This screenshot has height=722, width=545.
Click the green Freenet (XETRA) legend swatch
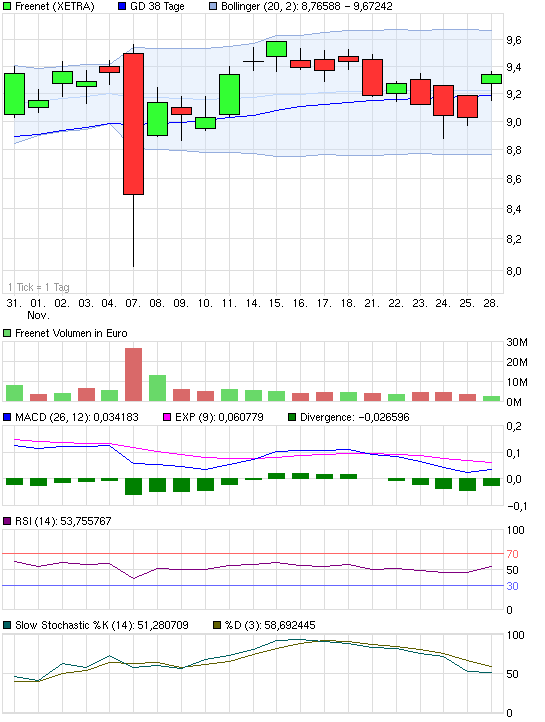(7, 6)
